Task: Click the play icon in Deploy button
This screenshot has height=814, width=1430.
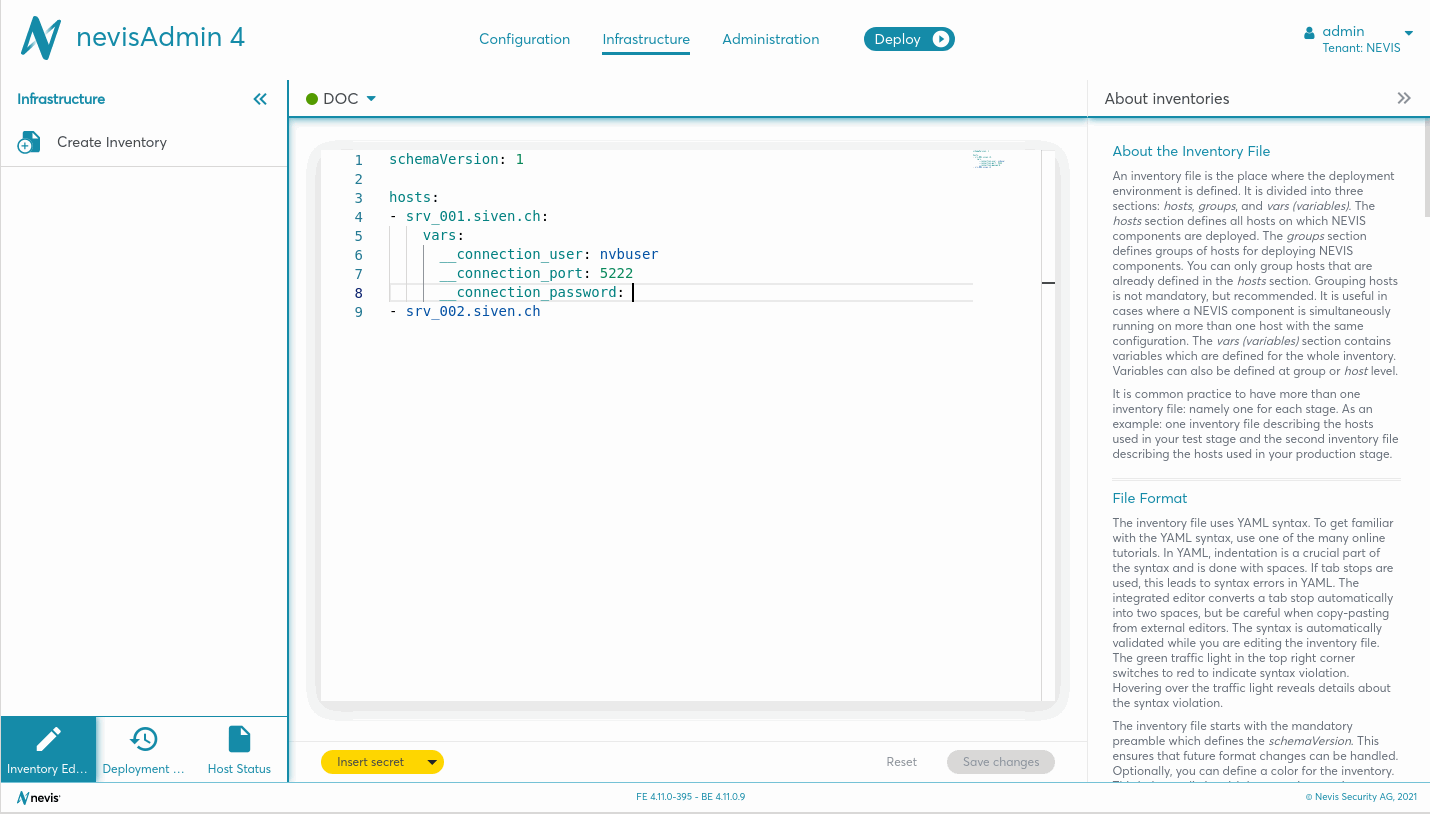Action: click(x=941, y=39)
